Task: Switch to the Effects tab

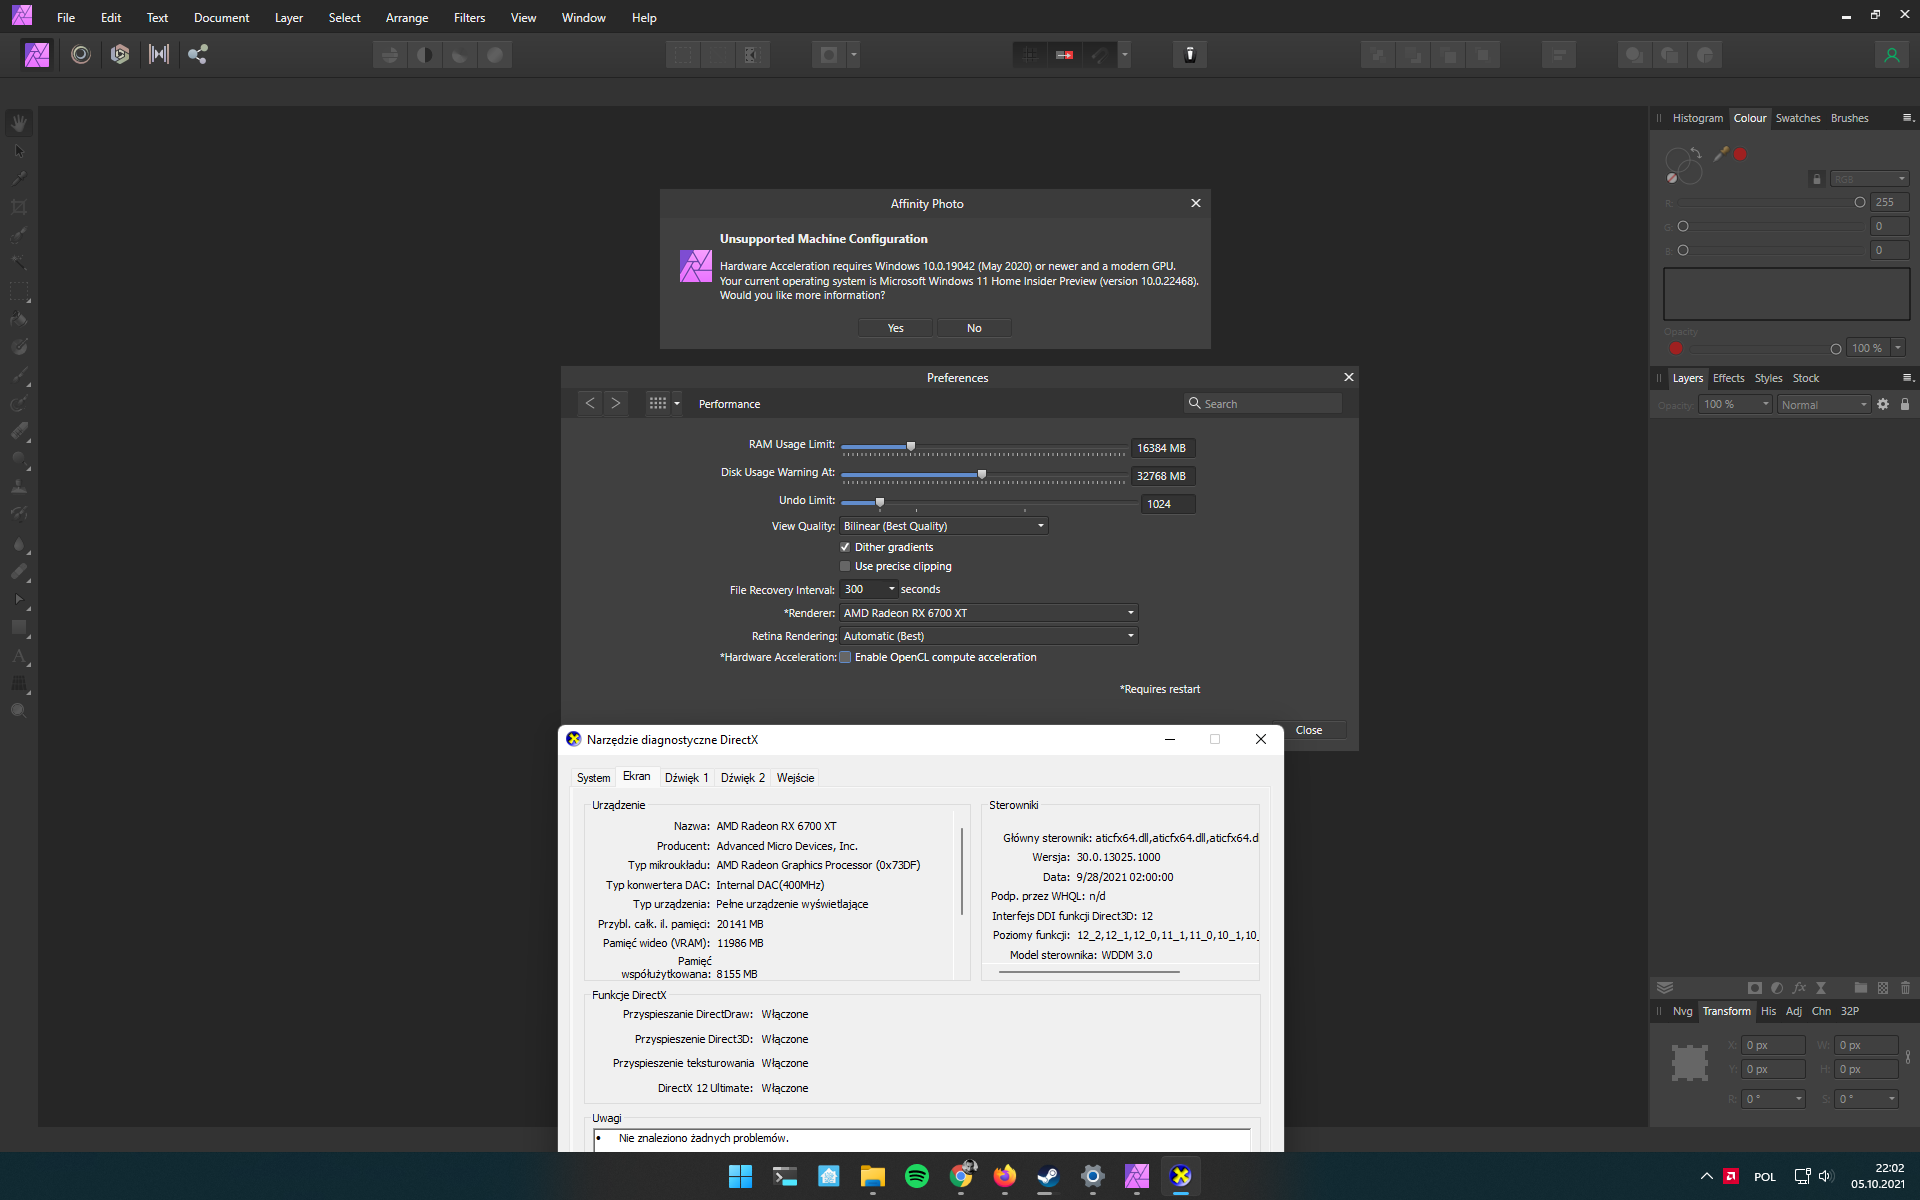Action: [1728, 378]
